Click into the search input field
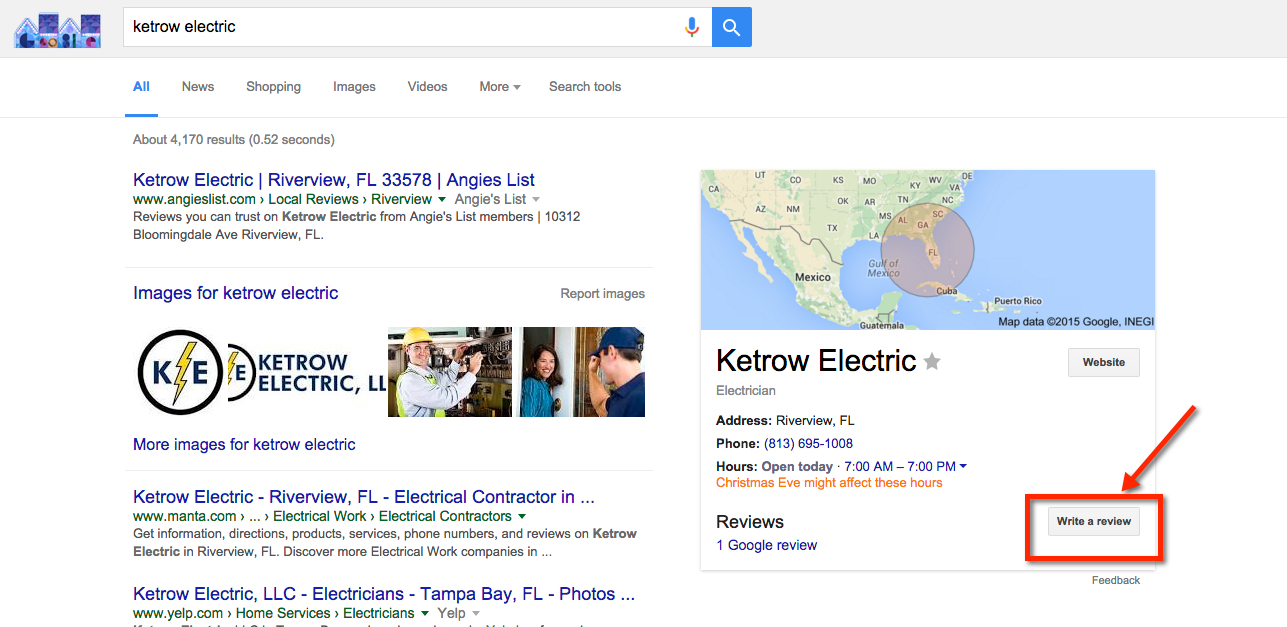Screen dimensions: 1287x627 pos(400,27)
